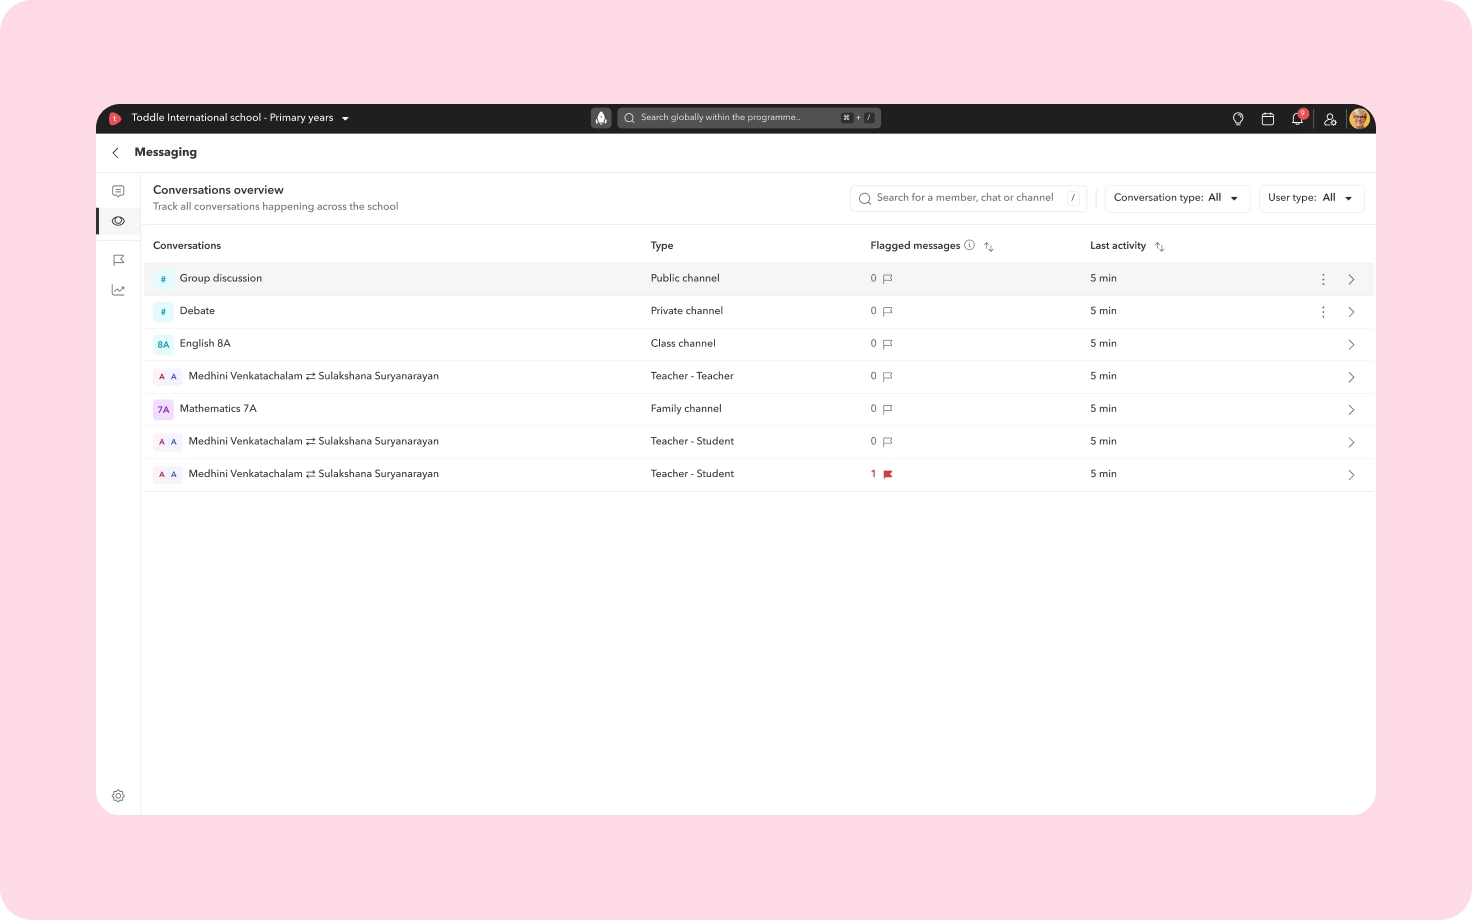Go back using arrow beside Messaging

[x=115, y=153]
